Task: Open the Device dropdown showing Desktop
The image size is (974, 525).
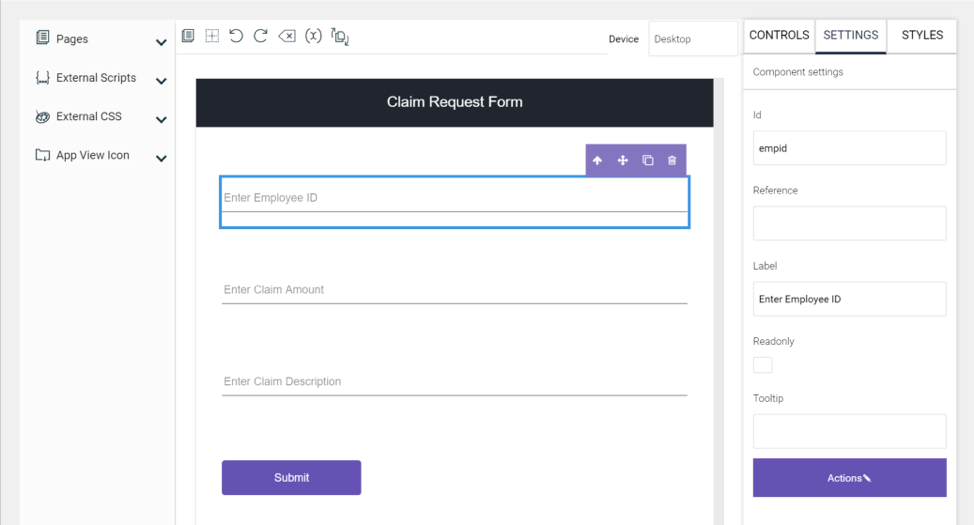Action: pos(692,39)
